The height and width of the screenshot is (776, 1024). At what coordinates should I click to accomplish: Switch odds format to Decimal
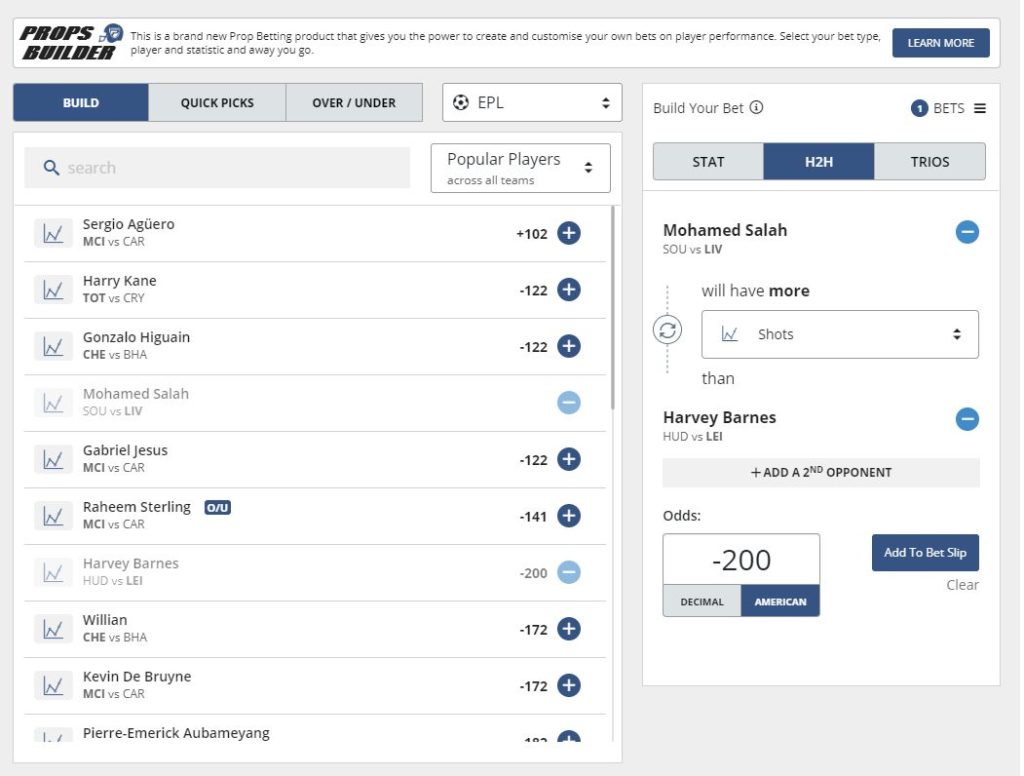(701, 602)
